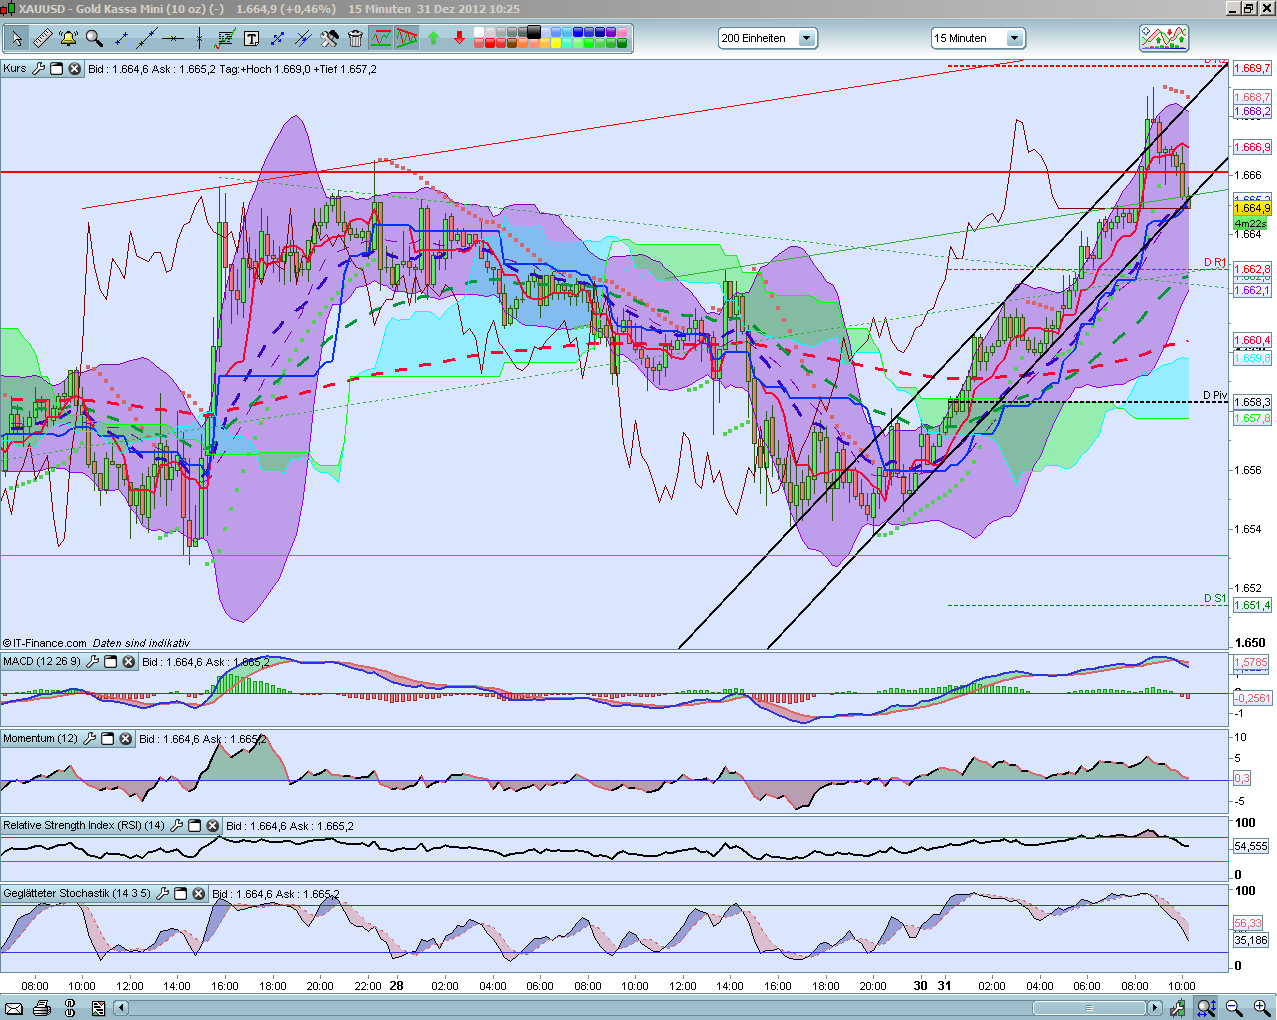Maximize the Geglätteter Stochastik panel
Screen dimensions: 1277x1020
[181, 893]
